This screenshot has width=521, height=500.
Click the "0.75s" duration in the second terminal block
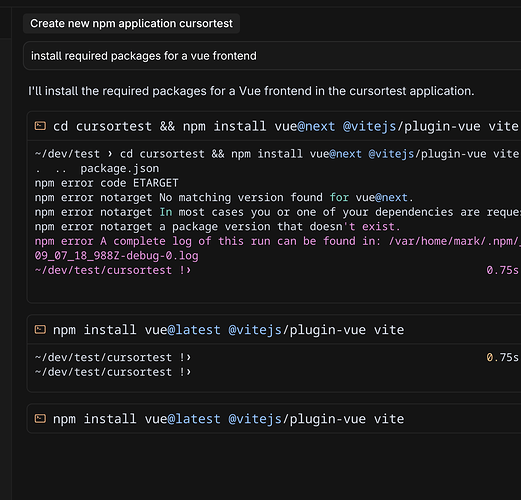click(x=502, y=357)
